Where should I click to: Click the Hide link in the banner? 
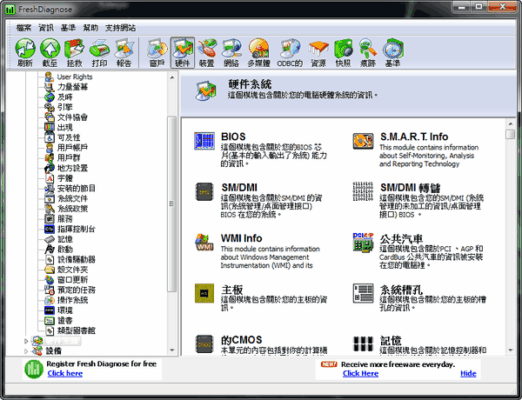(468, 374)
